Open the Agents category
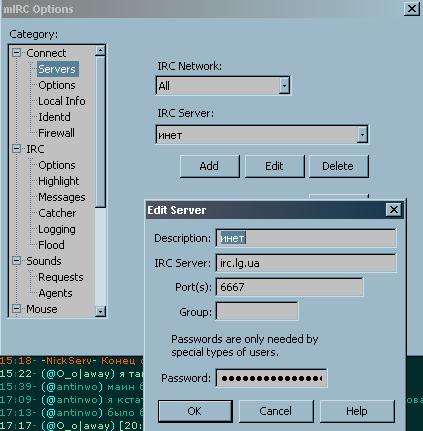Viewport: 423px width, 431px height. (55, 293)
